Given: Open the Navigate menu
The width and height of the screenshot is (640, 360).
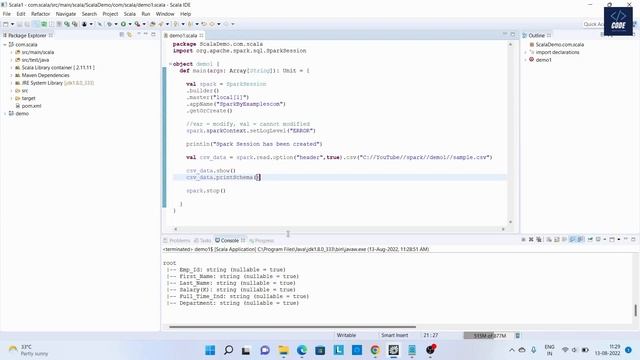Looking at the screenshot, I should point(66,14).
